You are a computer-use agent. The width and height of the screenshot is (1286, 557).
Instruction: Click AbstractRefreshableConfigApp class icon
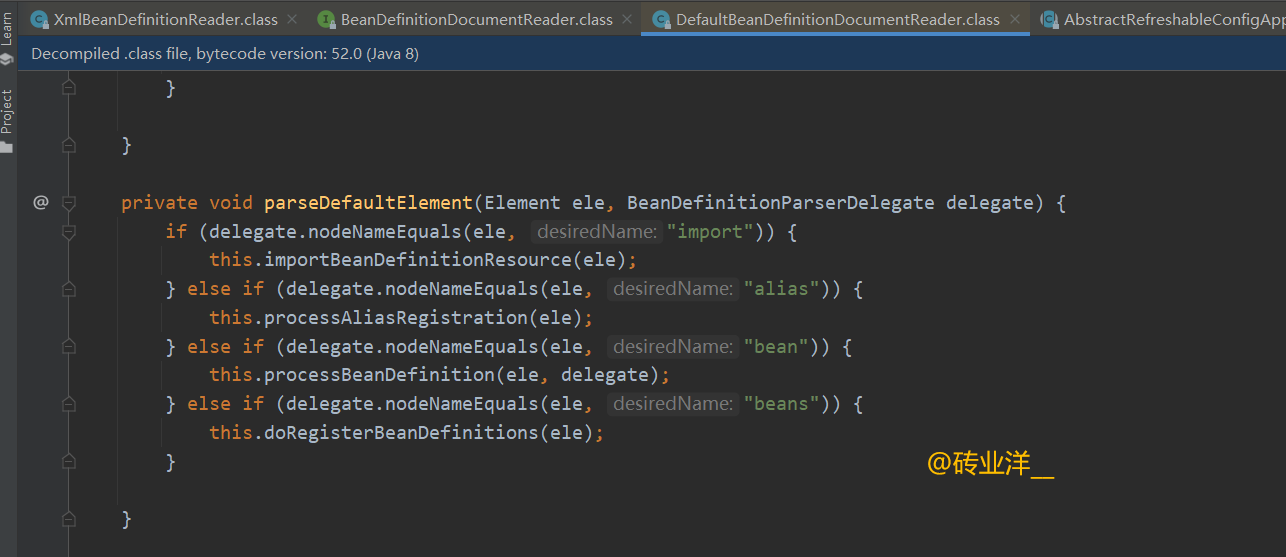1049,19
